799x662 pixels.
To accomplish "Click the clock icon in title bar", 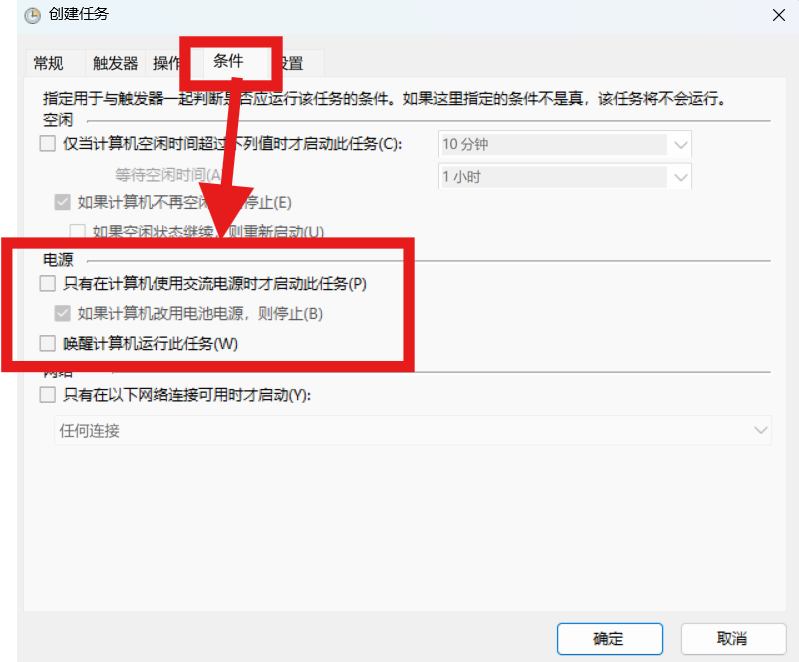I will click(x=33, y=15).
